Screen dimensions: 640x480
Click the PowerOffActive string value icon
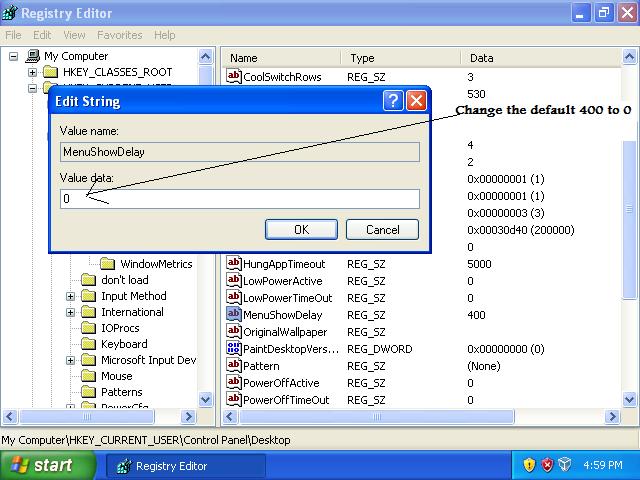pos(233,382)
